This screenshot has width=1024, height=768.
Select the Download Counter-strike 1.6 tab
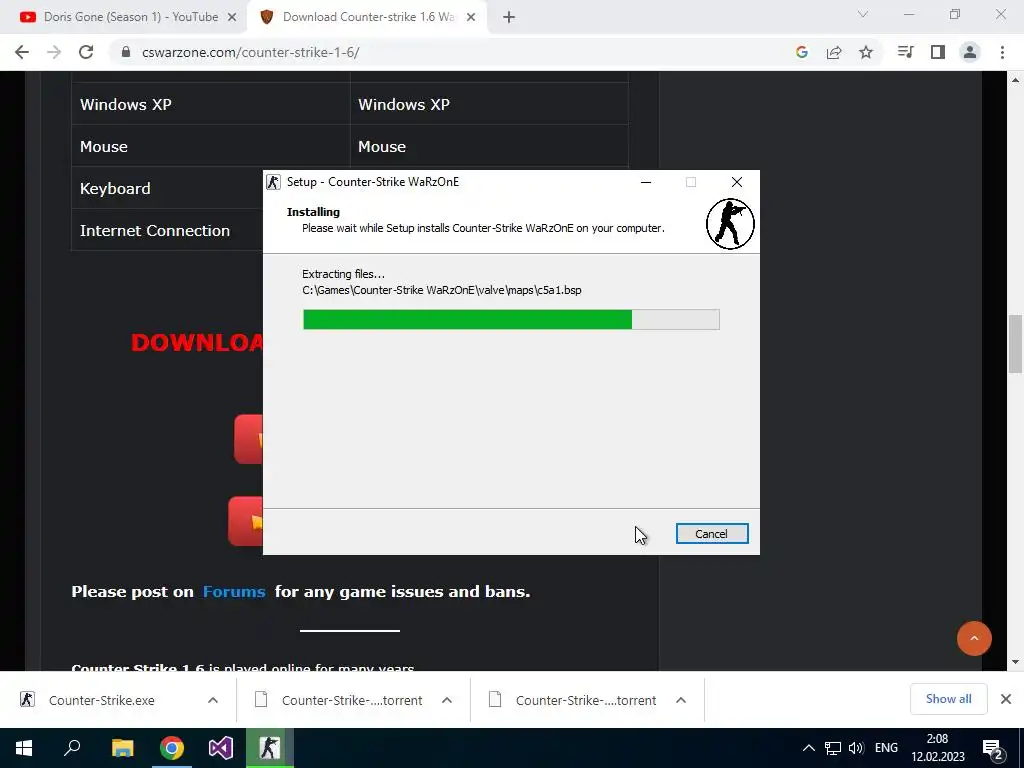pyautogui.click(x=368, y=17)
